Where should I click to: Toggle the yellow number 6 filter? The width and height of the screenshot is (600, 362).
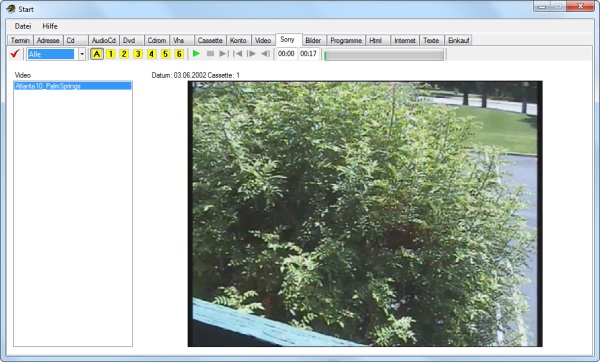(179, 54)
